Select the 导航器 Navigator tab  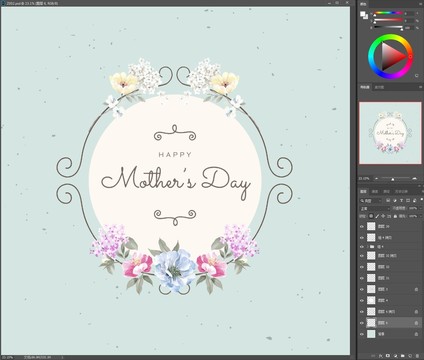click(x=365, y=87)
